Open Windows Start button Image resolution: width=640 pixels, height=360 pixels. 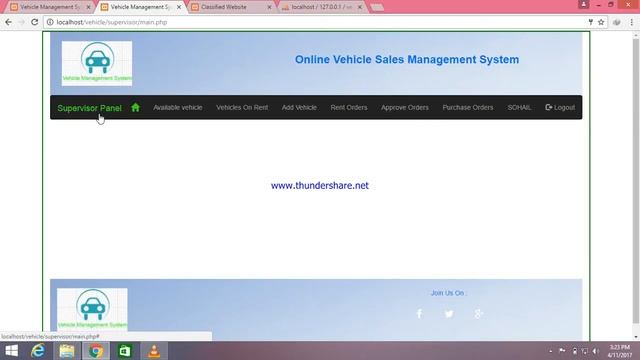point(11,351)
